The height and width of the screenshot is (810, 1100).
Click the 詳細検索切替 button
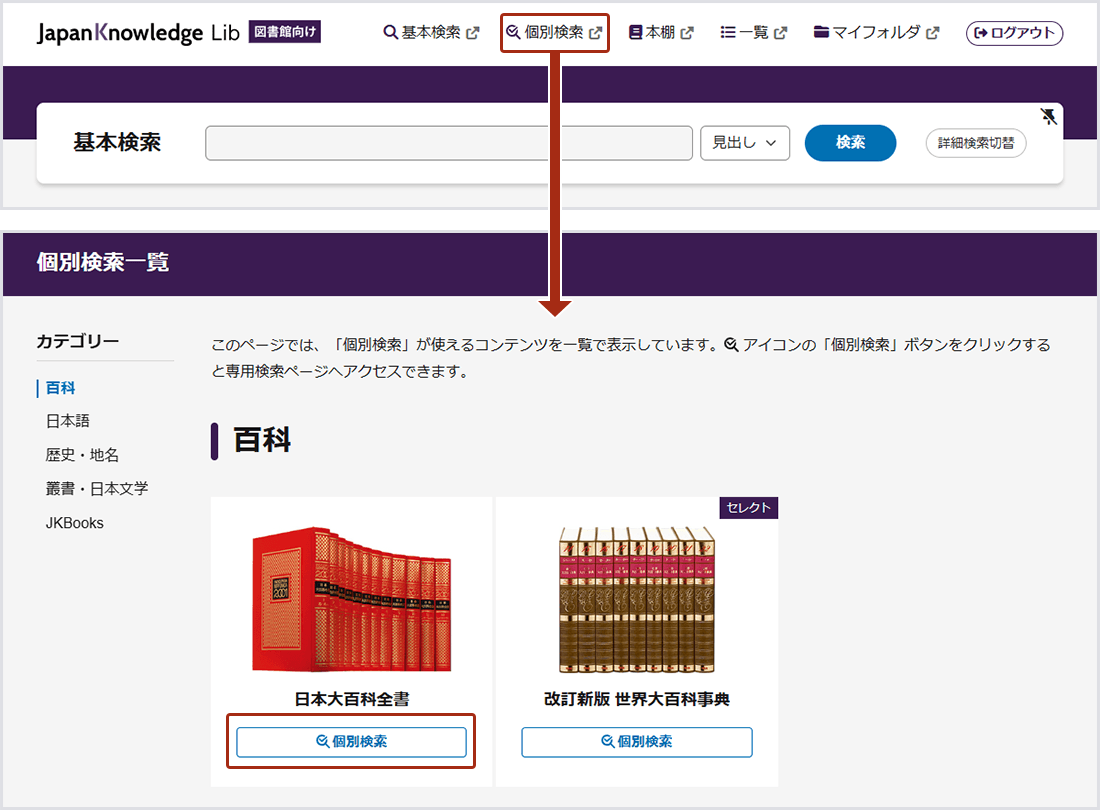(976, 143)
